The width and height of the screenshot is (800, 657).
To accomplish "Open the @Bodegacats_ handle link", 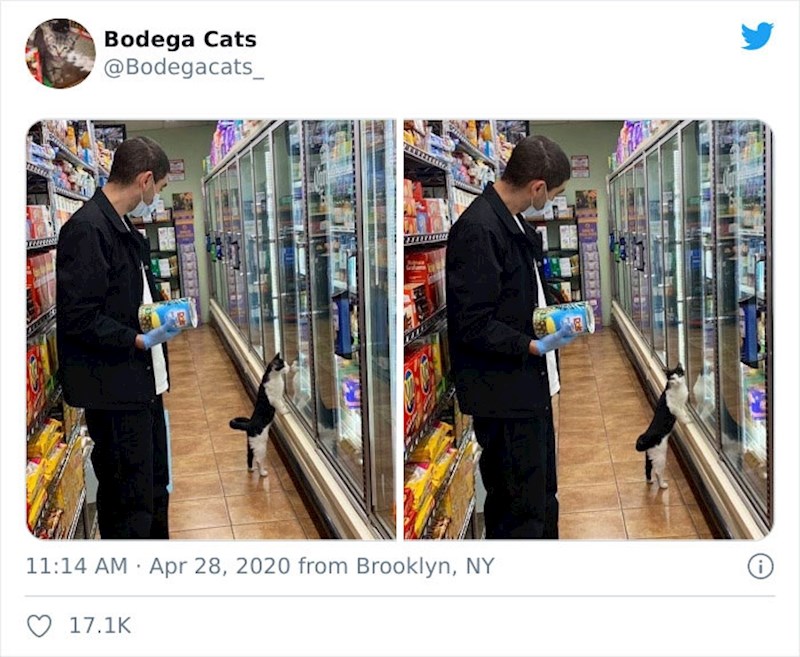I will (184, 67).
